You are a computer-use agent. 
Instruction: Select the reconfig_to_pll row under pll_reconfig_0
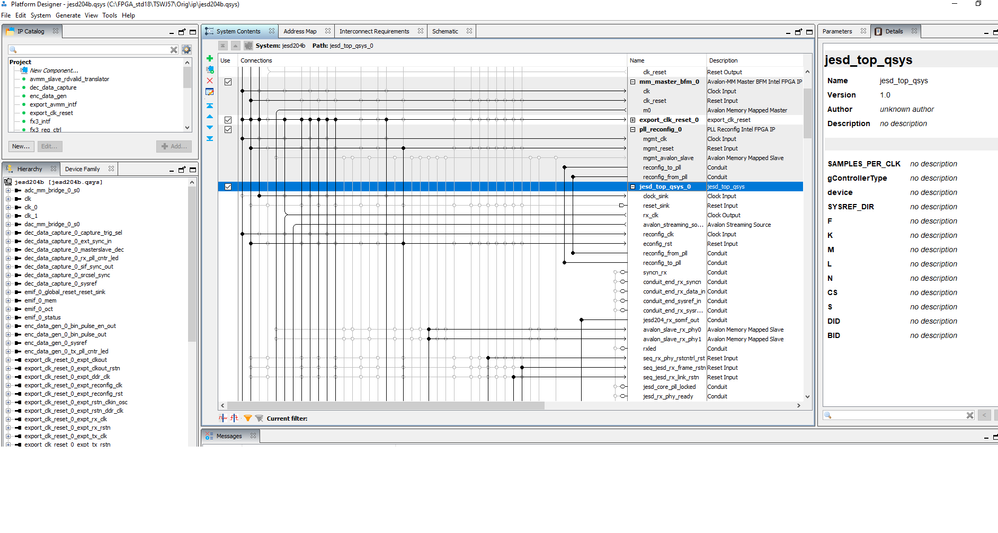[662, 167]
